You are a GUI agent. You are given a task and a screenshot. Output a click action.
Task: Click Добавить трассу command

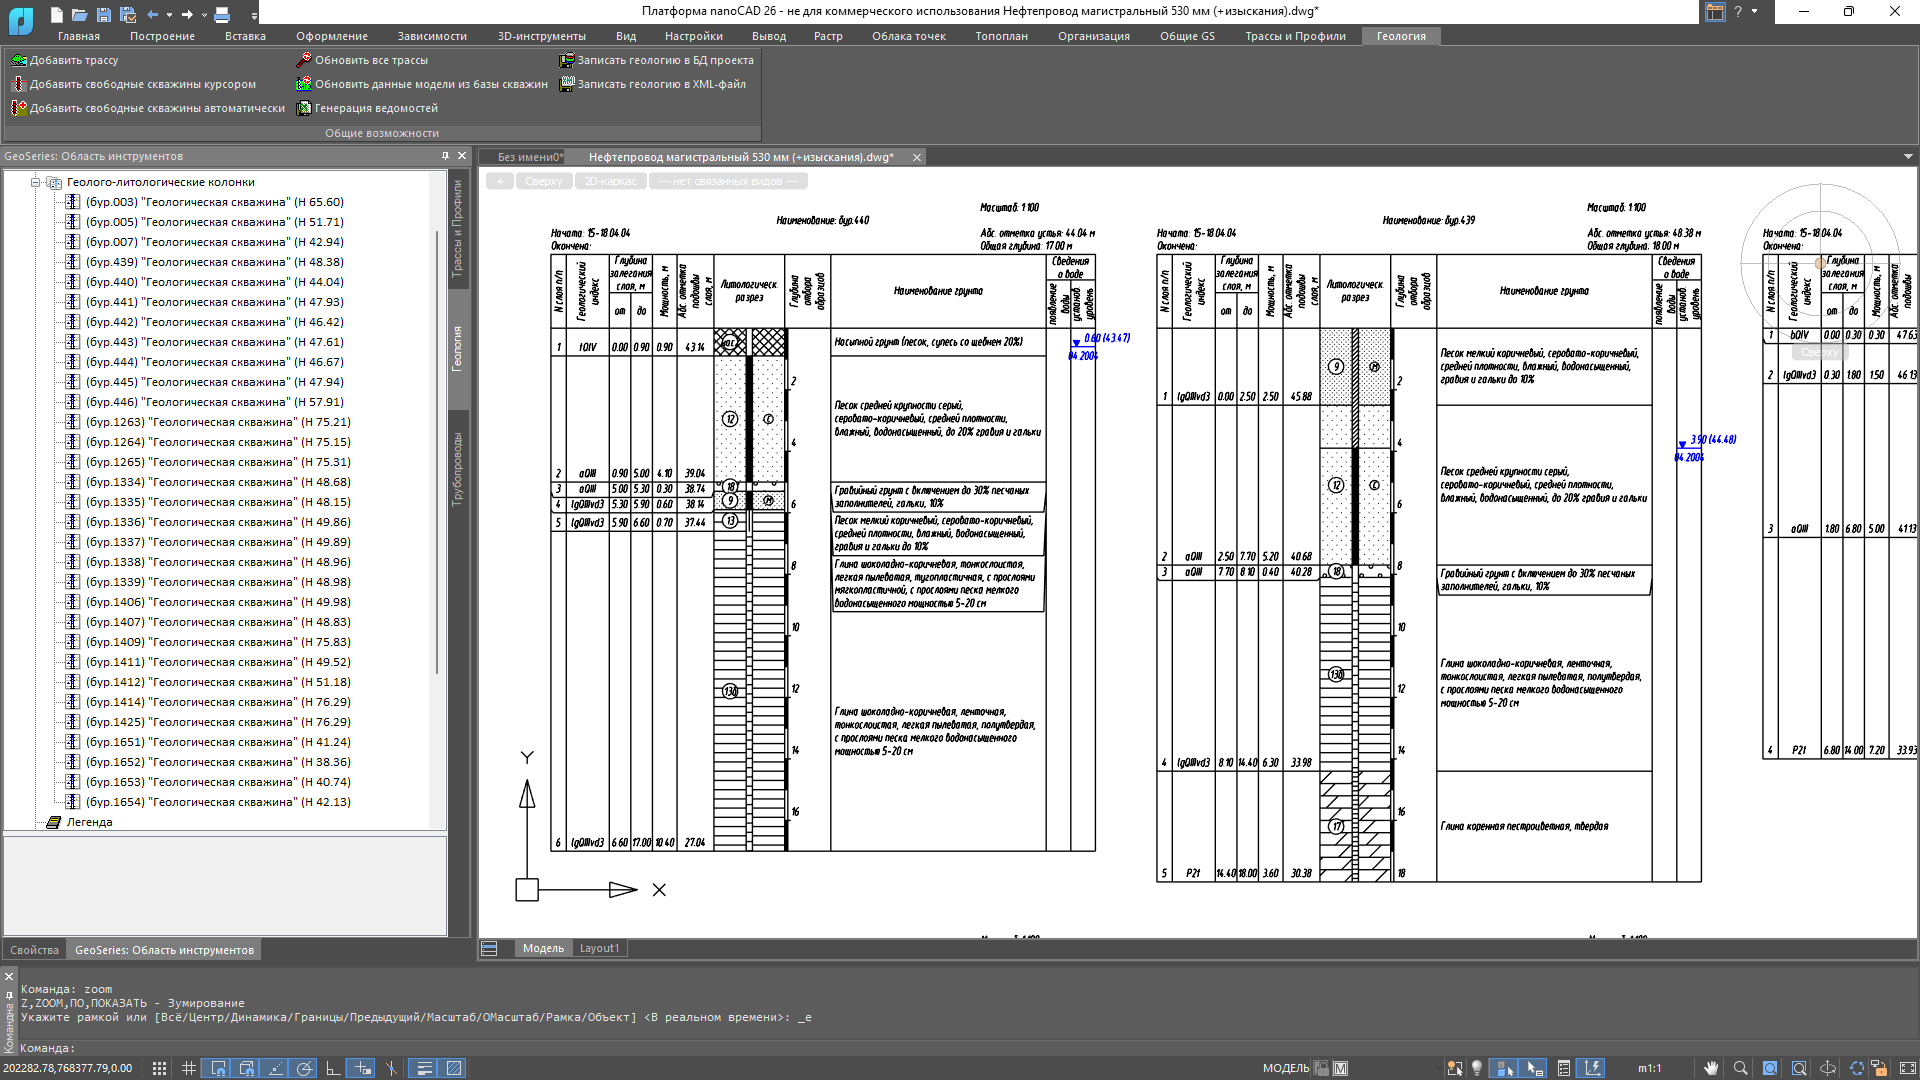tap(65, 60)
